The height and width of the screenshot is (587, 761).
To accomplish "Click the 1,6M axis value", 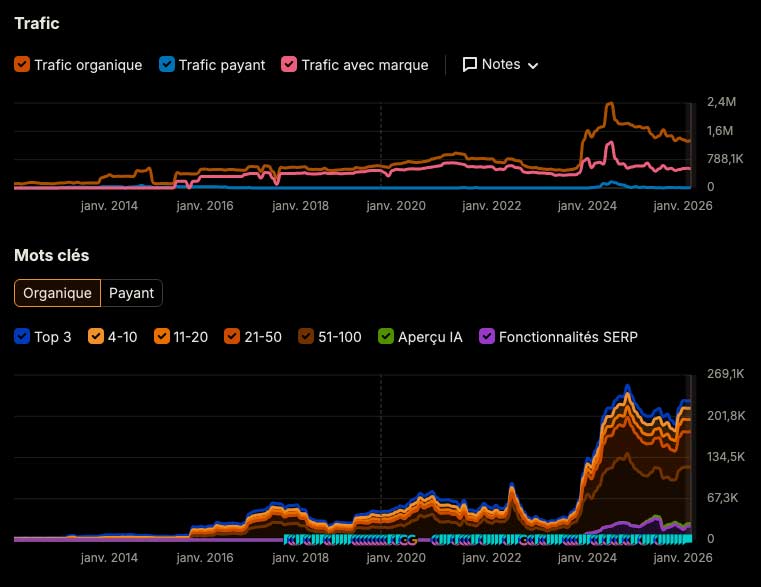I will pyautogui.click(x=720, y=131).
